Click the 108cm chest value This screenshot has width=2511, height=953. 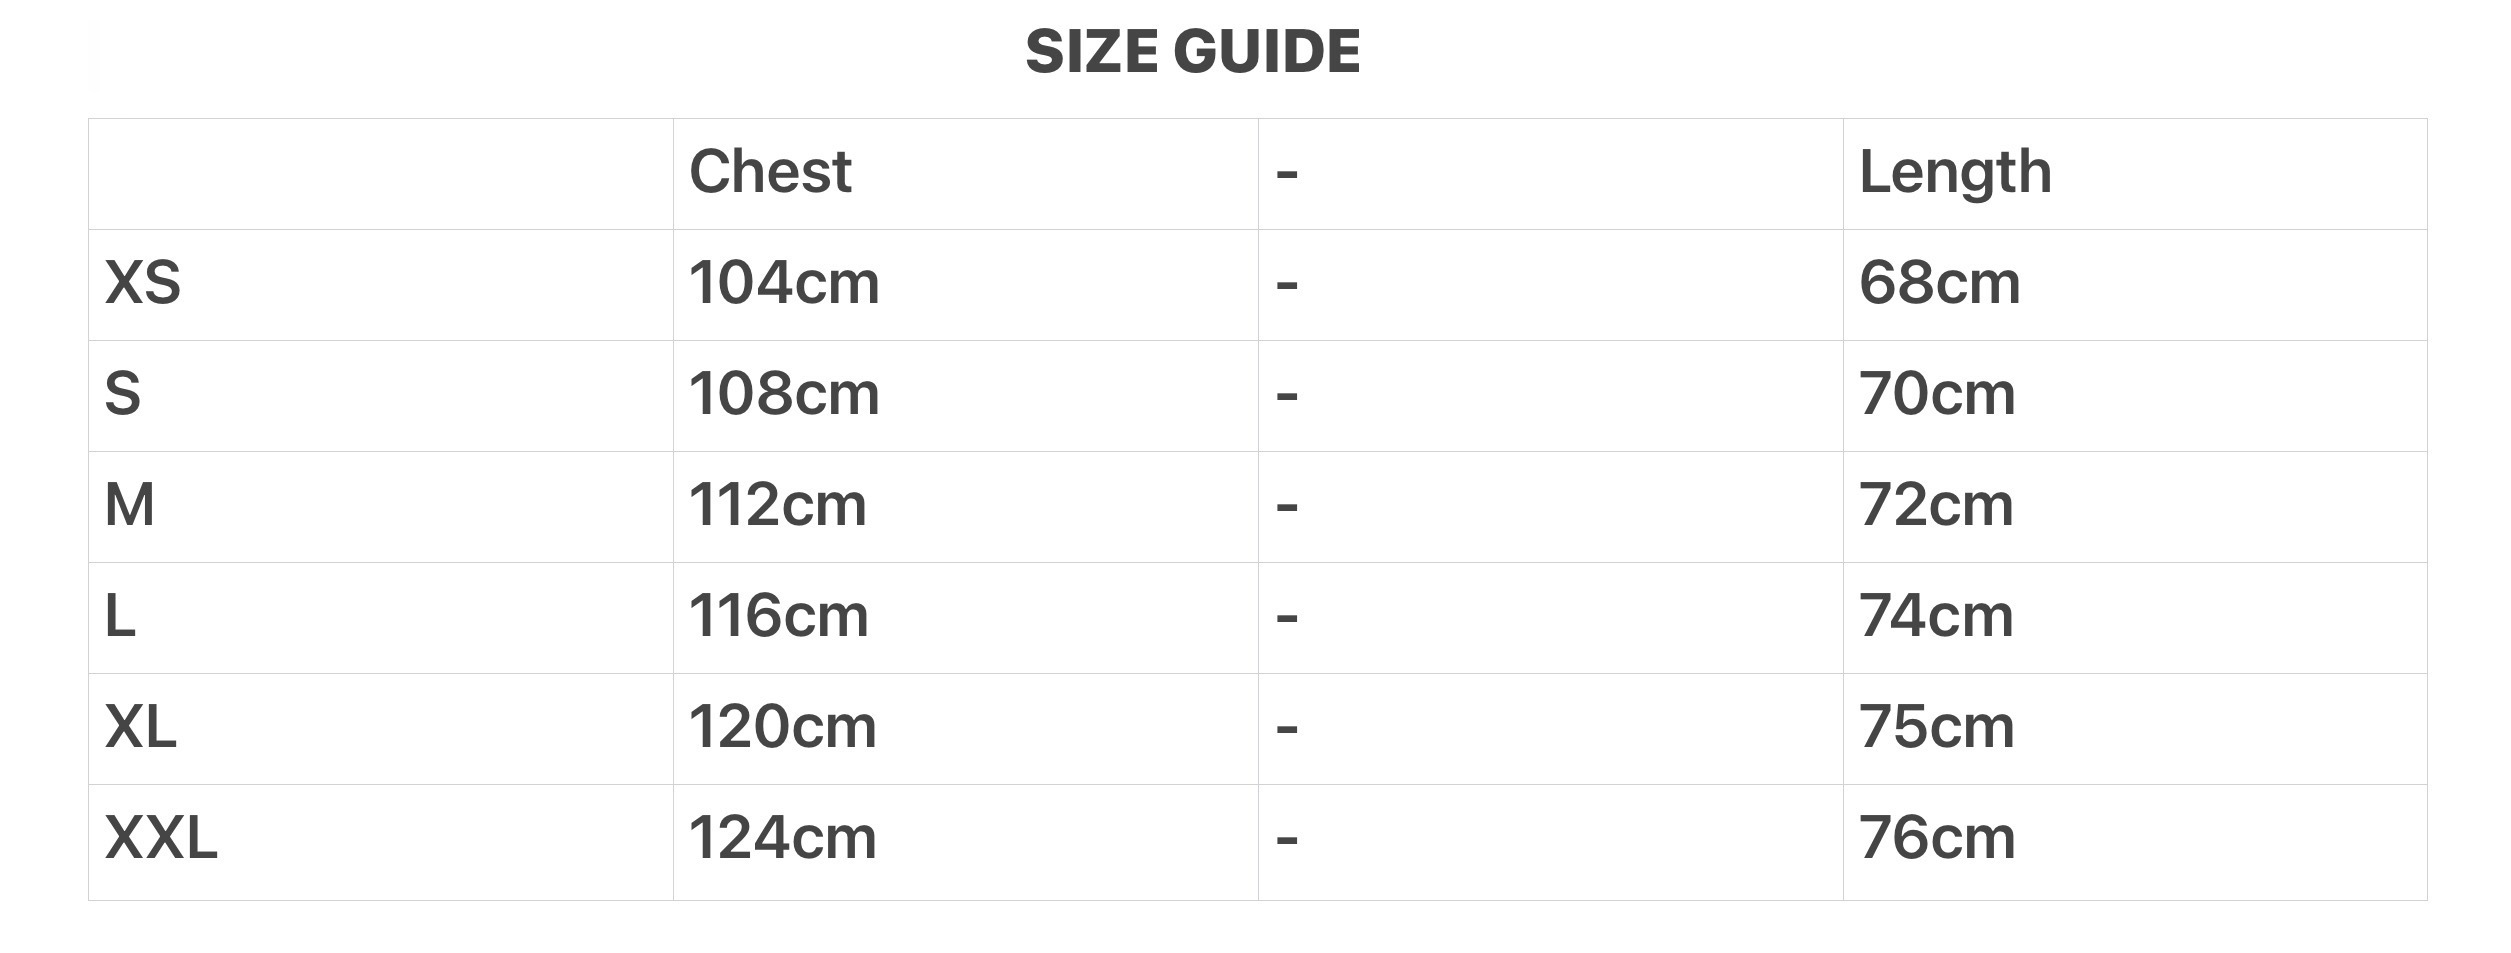click(x=784, y=394)
